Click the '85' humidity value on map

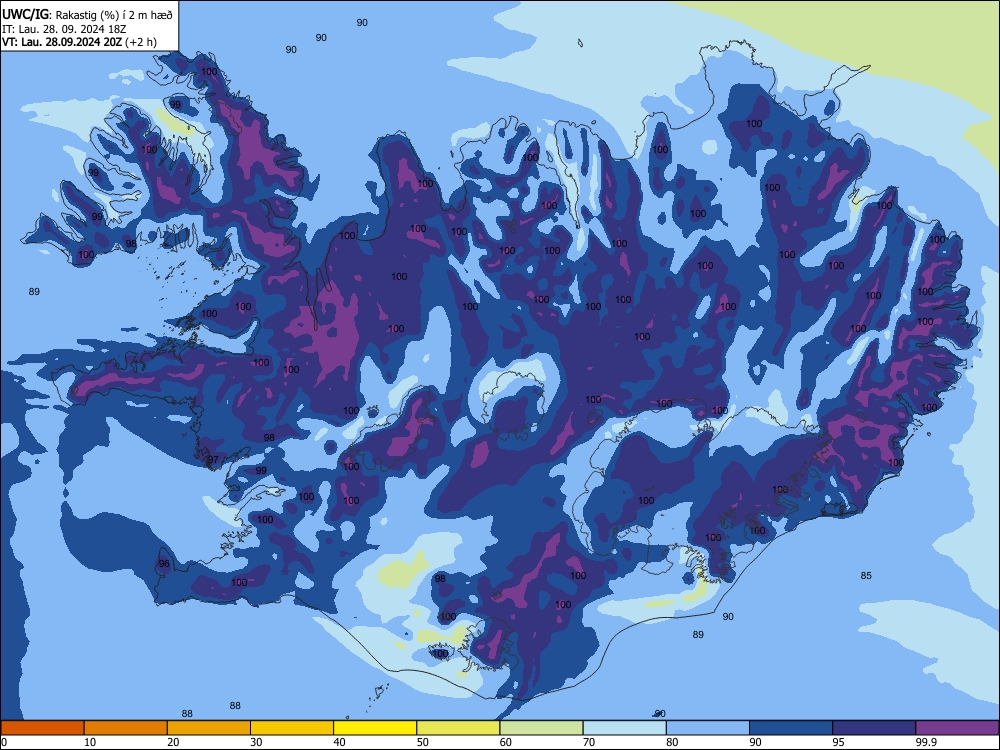(x=865, y=575)
